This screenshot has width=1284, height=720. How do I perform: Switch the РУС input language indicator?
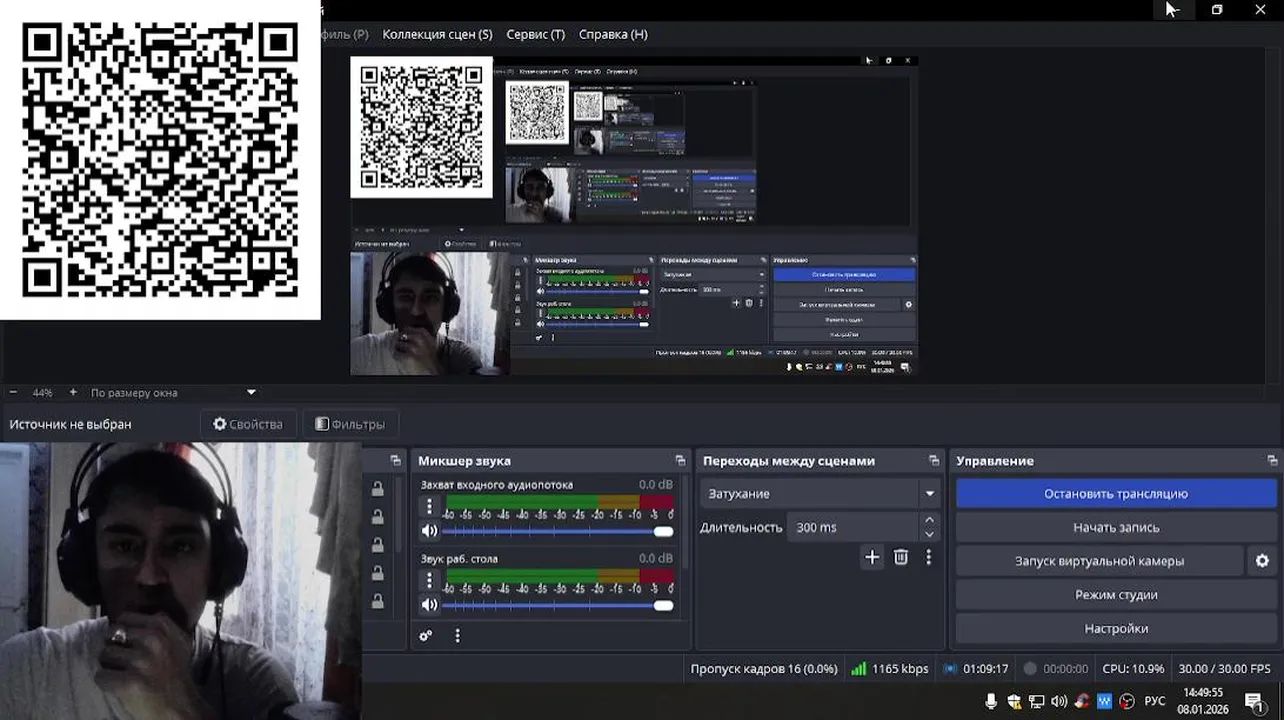(1155, 701)
